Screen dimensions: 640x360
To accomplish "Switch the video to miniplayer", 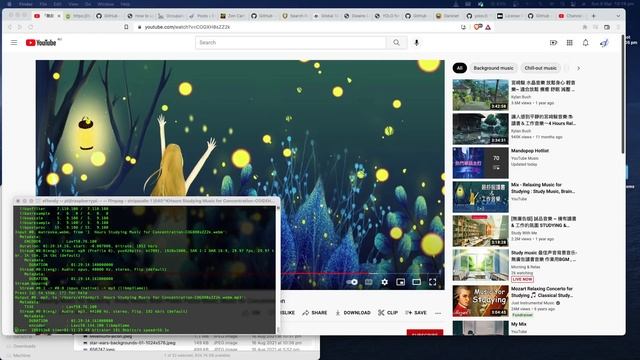I will coord(401,282).
